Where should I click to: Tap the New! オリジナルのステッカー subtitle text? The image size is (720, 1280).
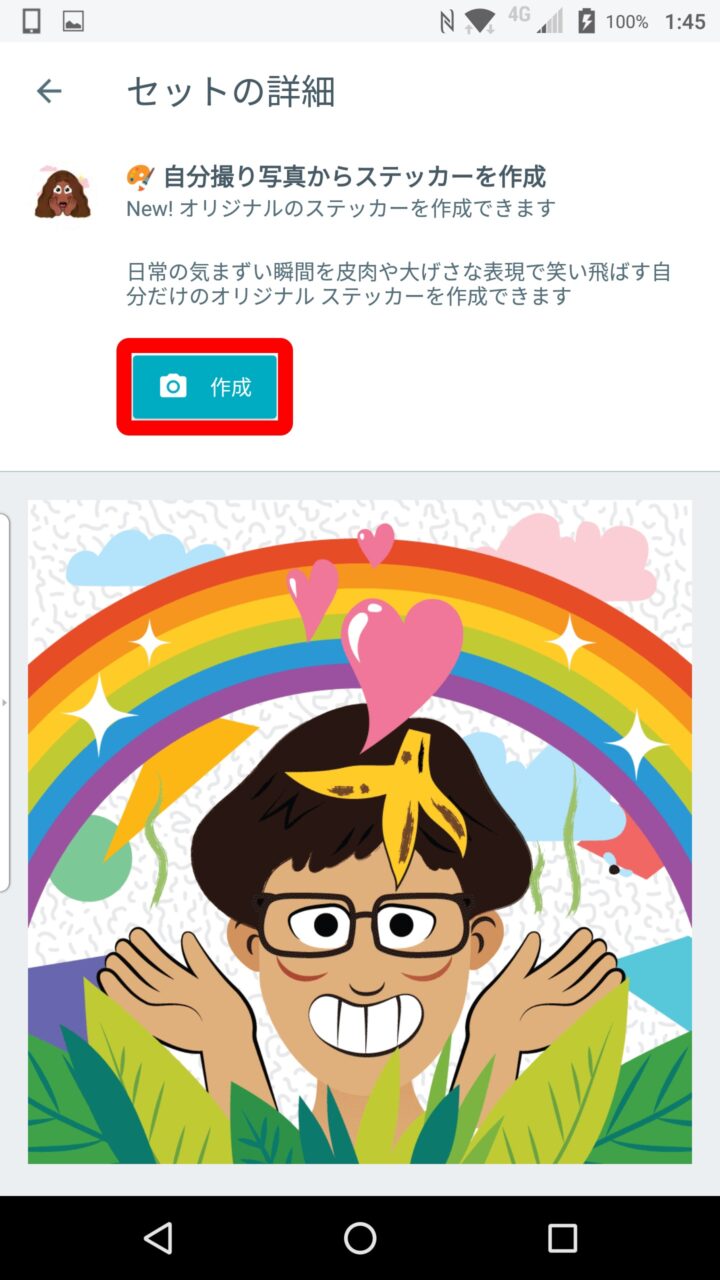point(340,208)
